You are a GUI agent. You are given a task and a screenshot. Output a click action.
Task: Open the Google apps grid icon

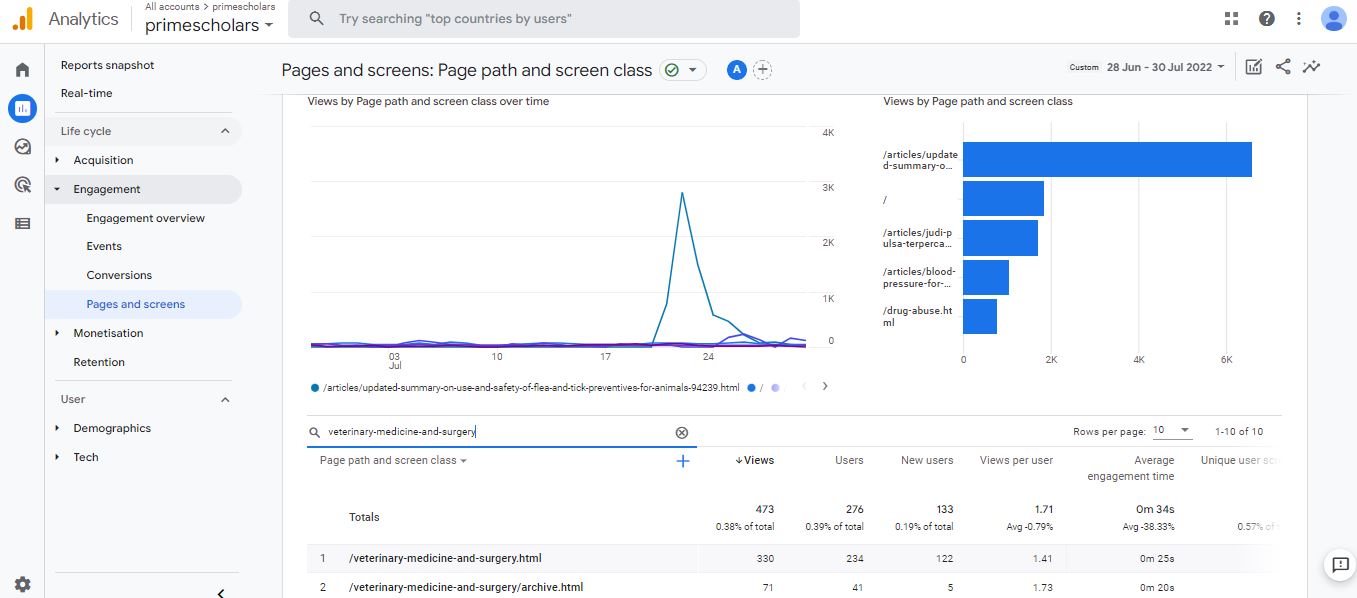[1231, 19]
